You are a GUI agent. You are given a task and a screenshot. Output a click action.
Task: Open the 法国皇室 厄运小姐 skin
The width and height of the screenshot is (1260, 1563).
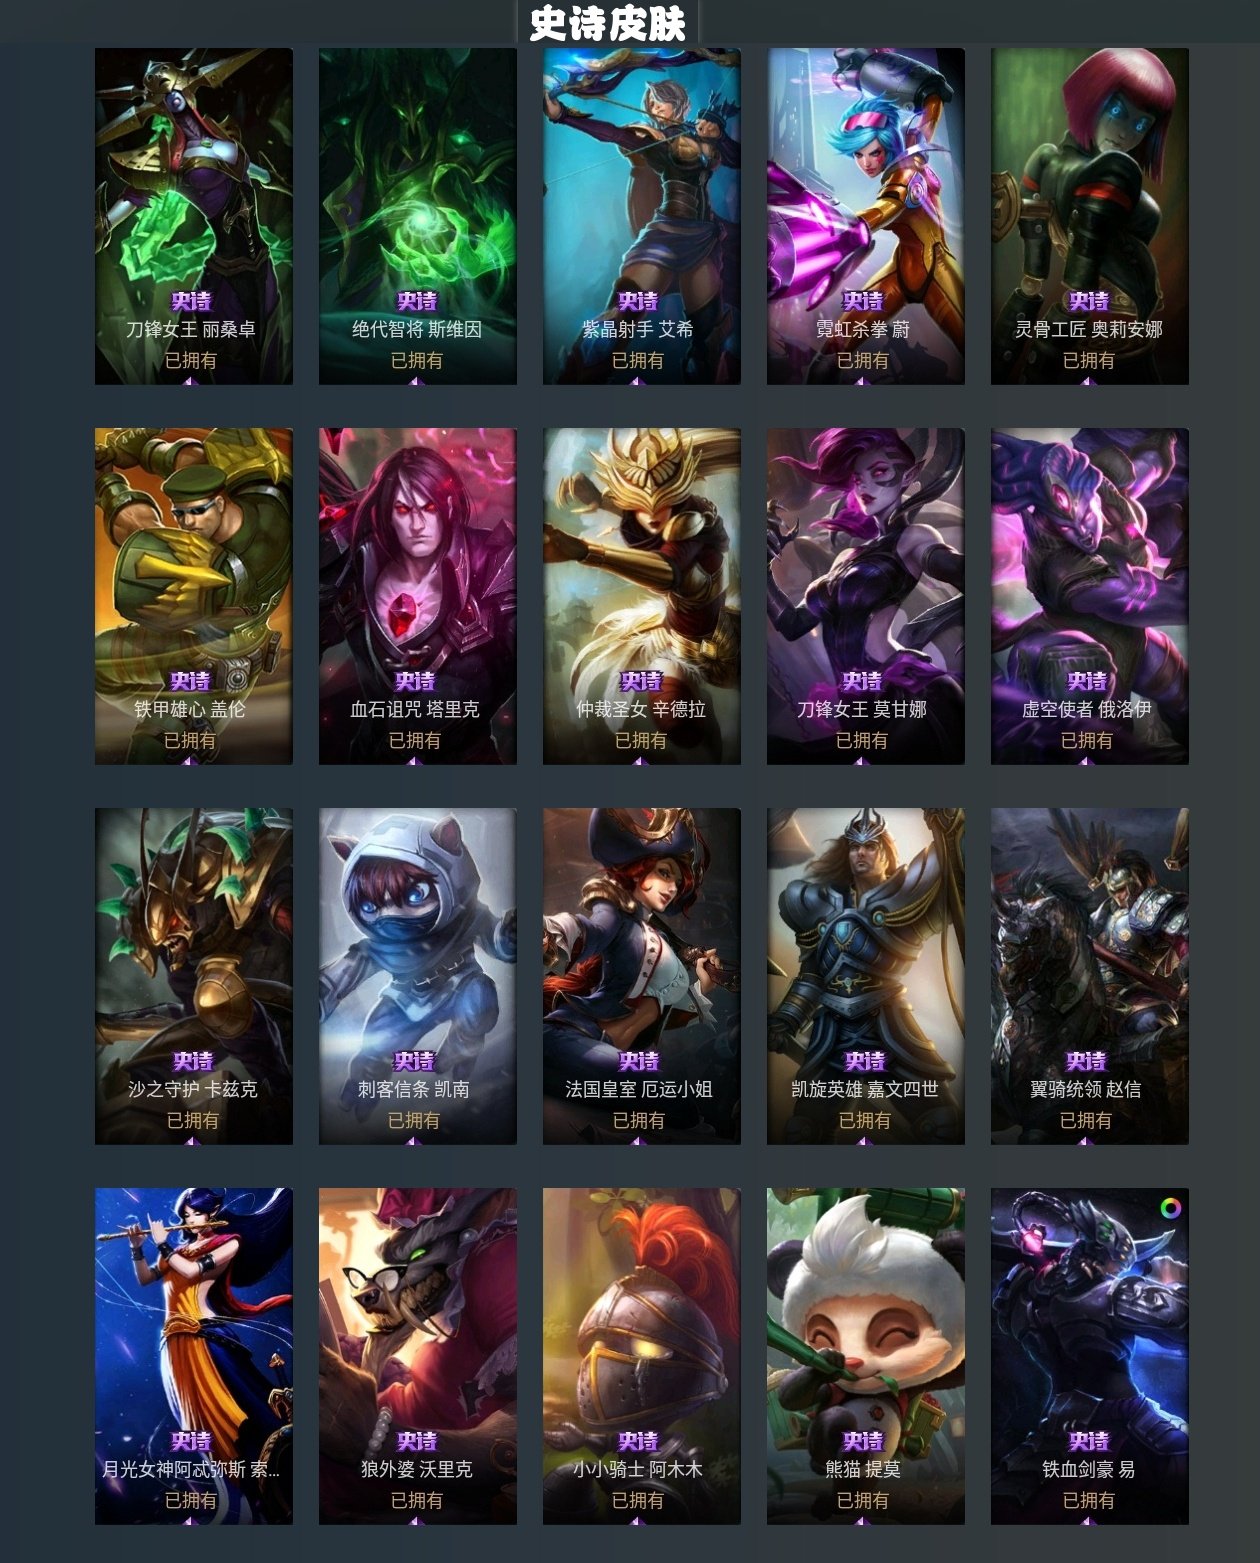point(642,976)
